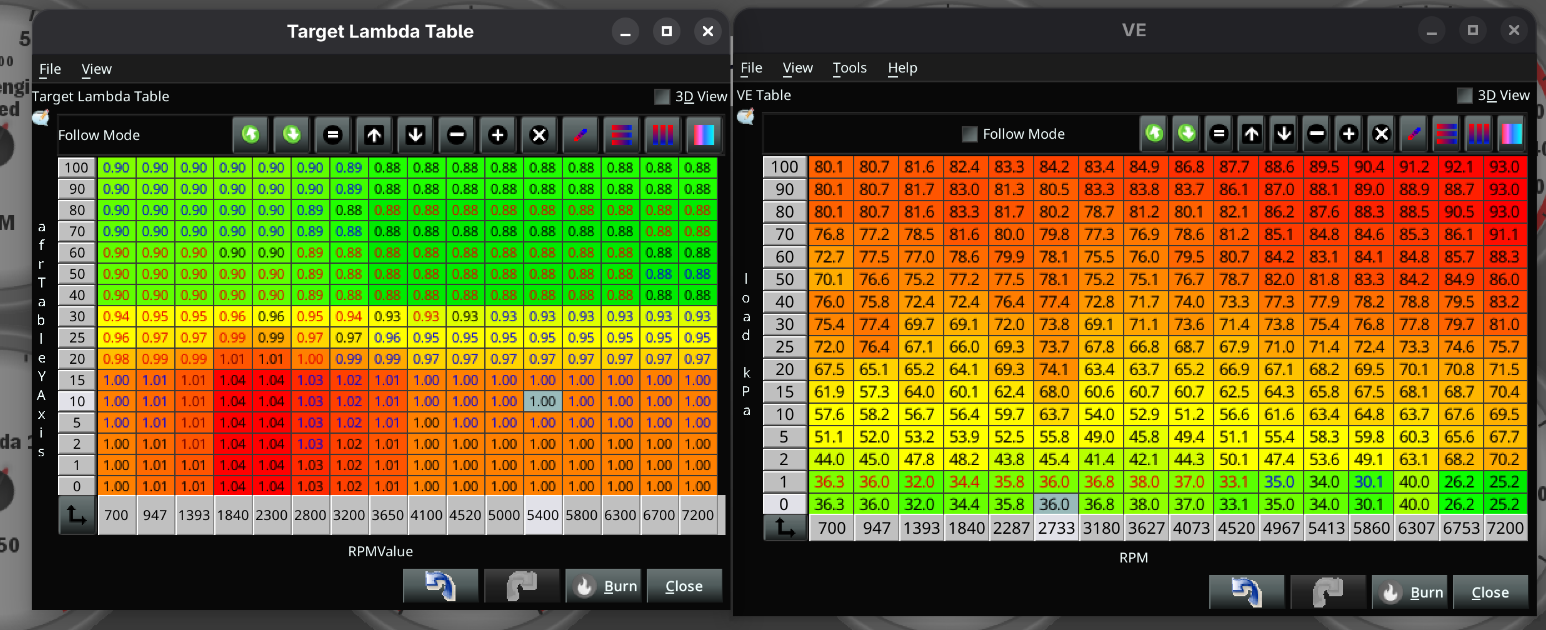Click the pink-to-blue color gradient icon in VE toolbar
The height and width of the screenshot is (630, 1546).
pos(1511,133)
